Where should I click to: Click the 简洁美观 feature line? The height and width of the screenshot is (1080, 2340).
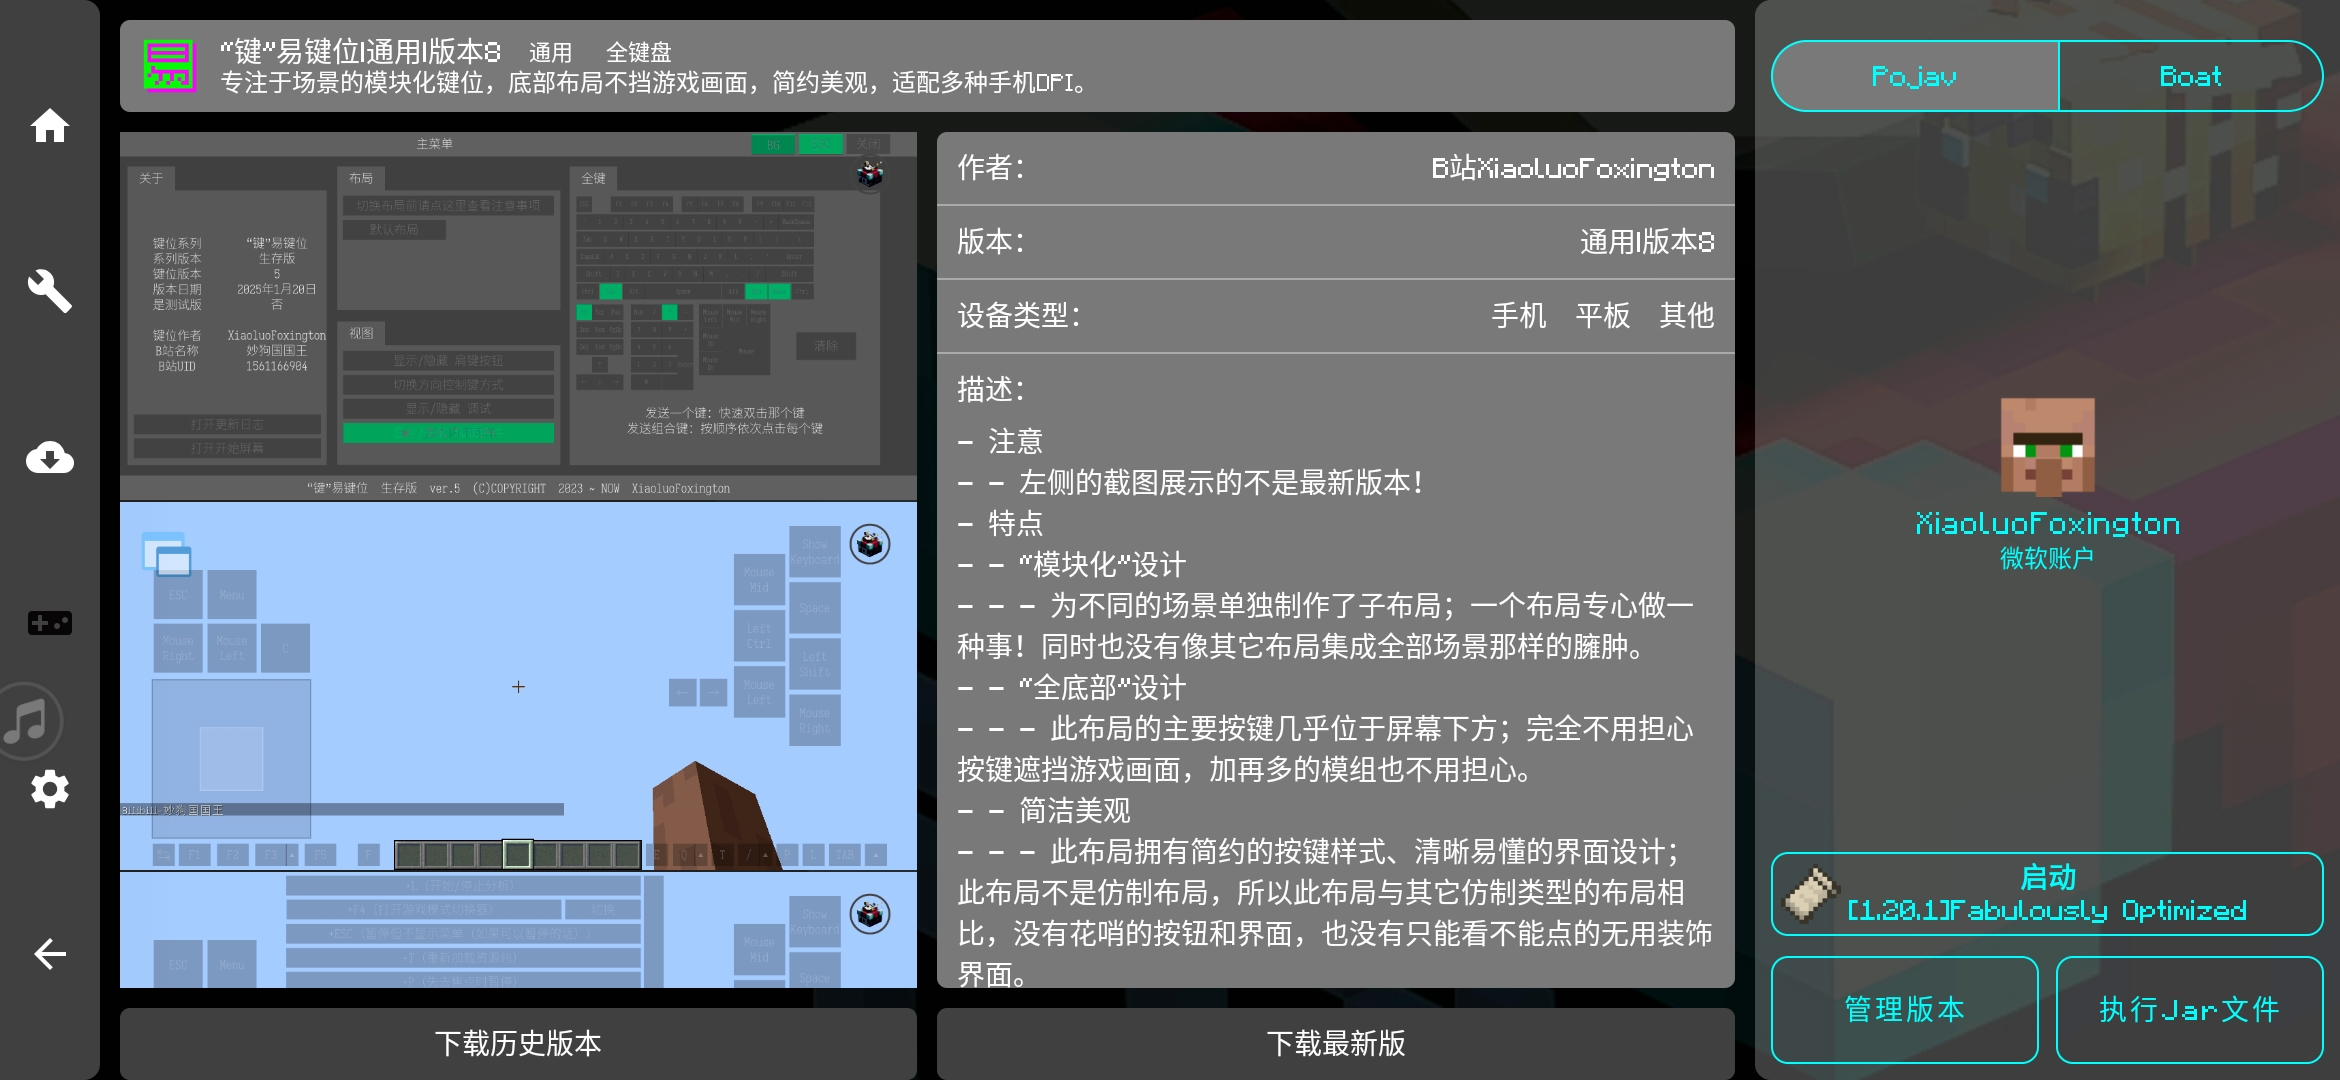1045,810
